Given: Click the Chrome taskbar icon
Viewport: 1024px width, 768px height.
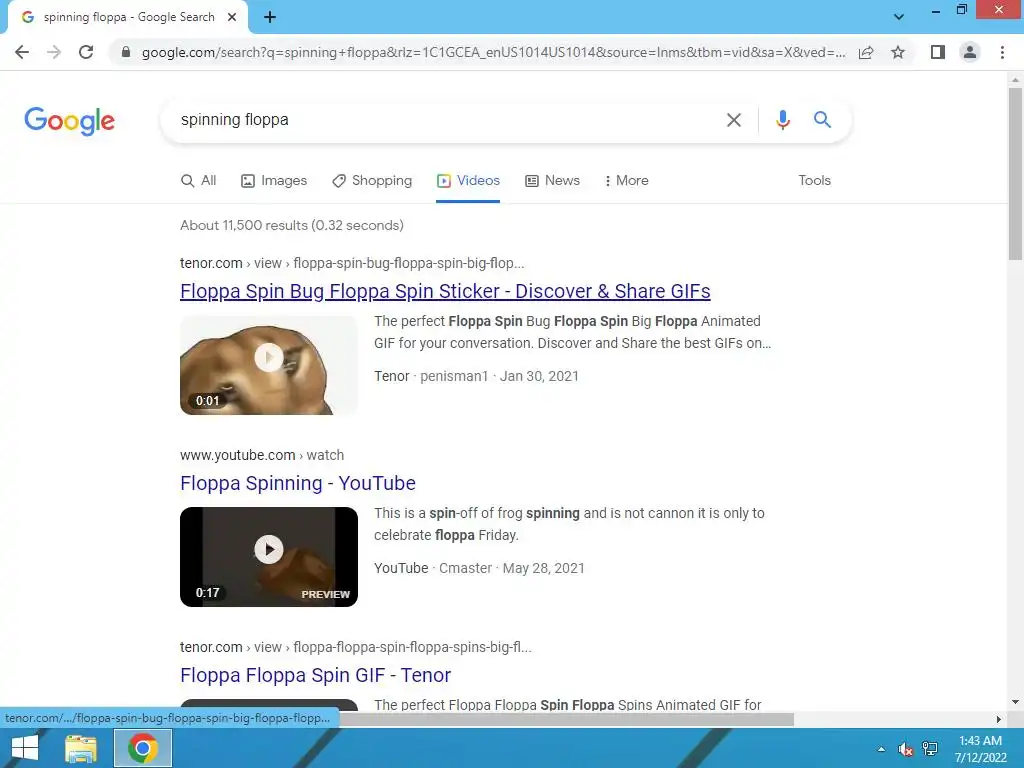Looking at the screenshot, I should point(143,748).
